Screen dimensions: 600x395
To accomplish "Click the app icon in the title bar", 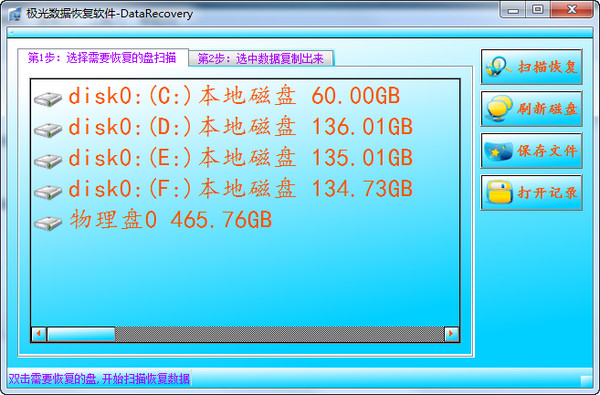I will (15, 14).
